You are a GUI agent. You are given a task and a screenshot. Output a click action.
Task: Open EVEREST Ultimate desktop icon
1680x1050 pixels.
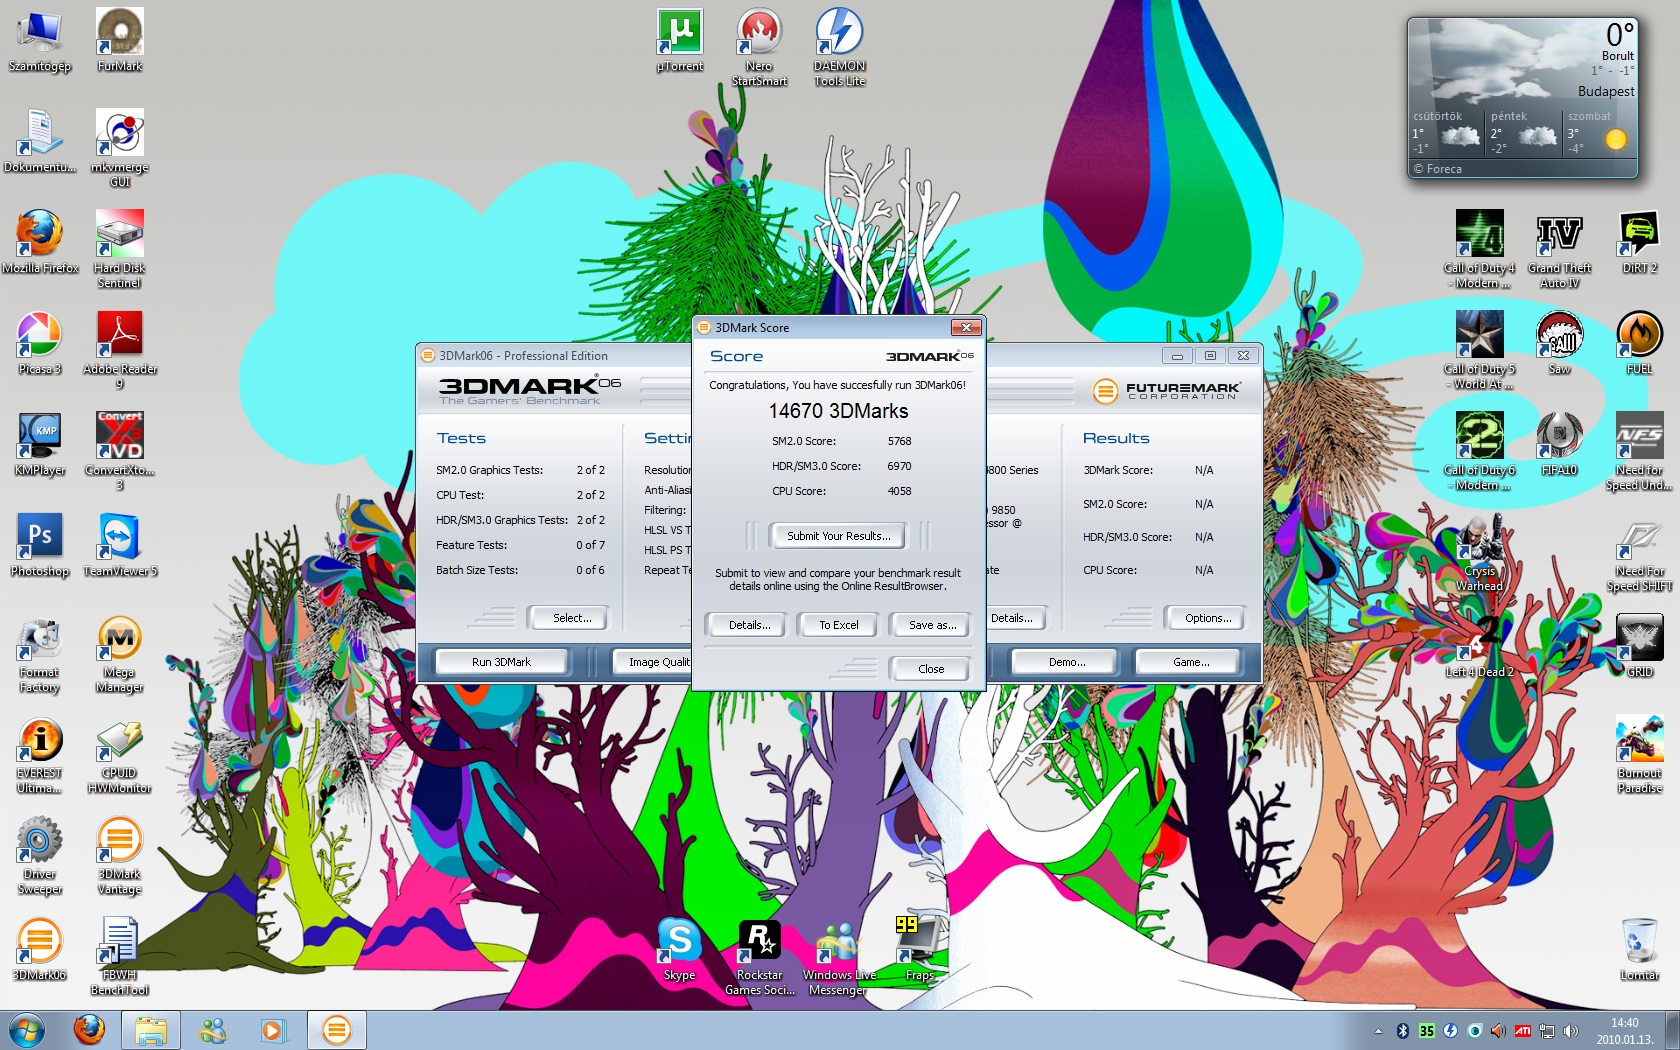40,756
